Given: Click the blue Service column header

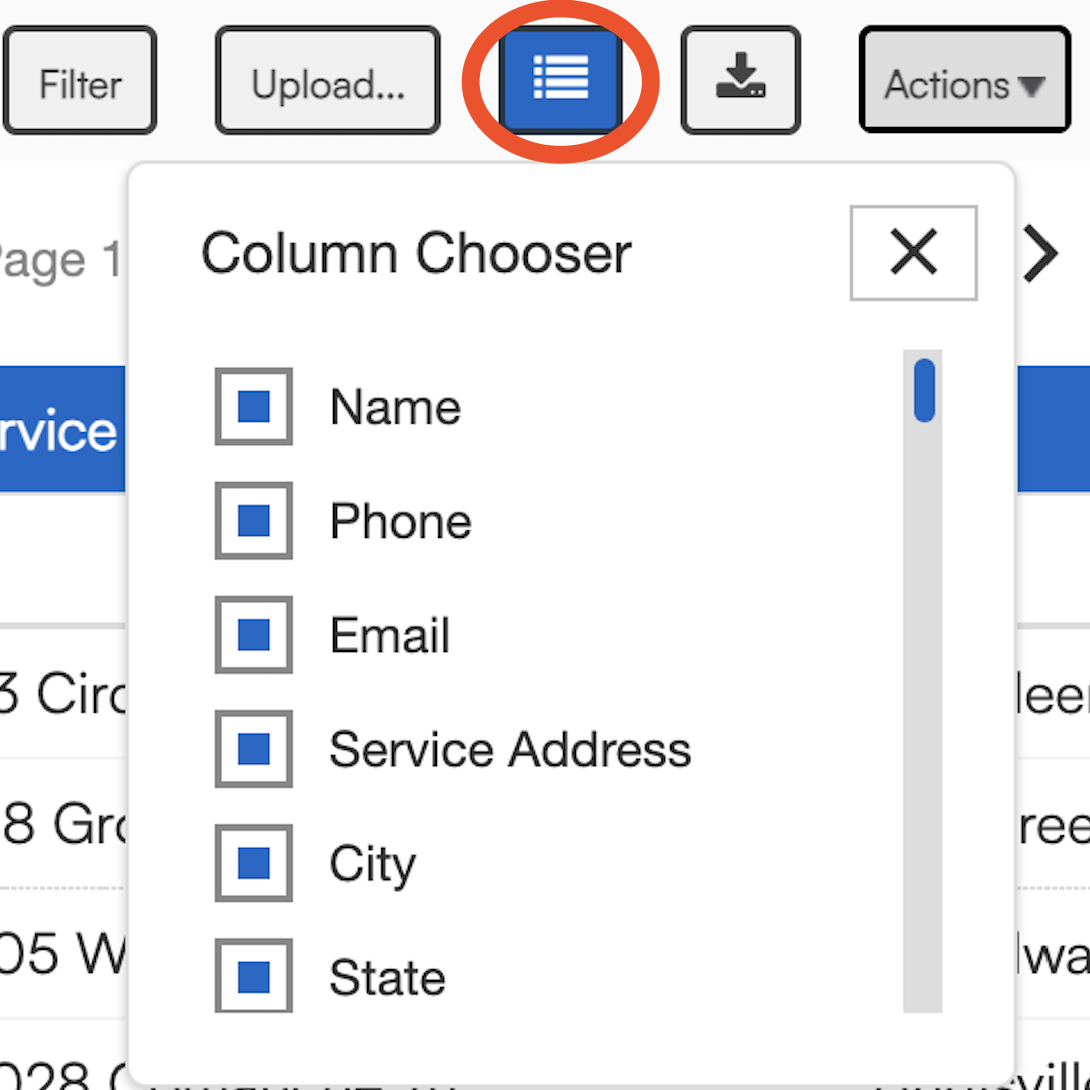Looking at the screenshot, I should click(60, 430).
